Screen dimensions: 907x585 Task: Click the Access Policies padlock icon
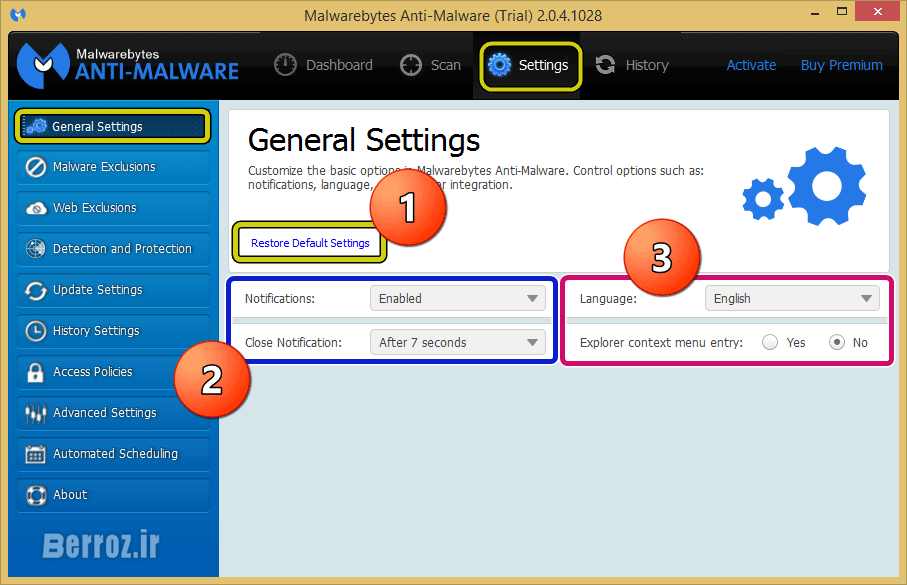pyautogui.click(x=35, y=372)
